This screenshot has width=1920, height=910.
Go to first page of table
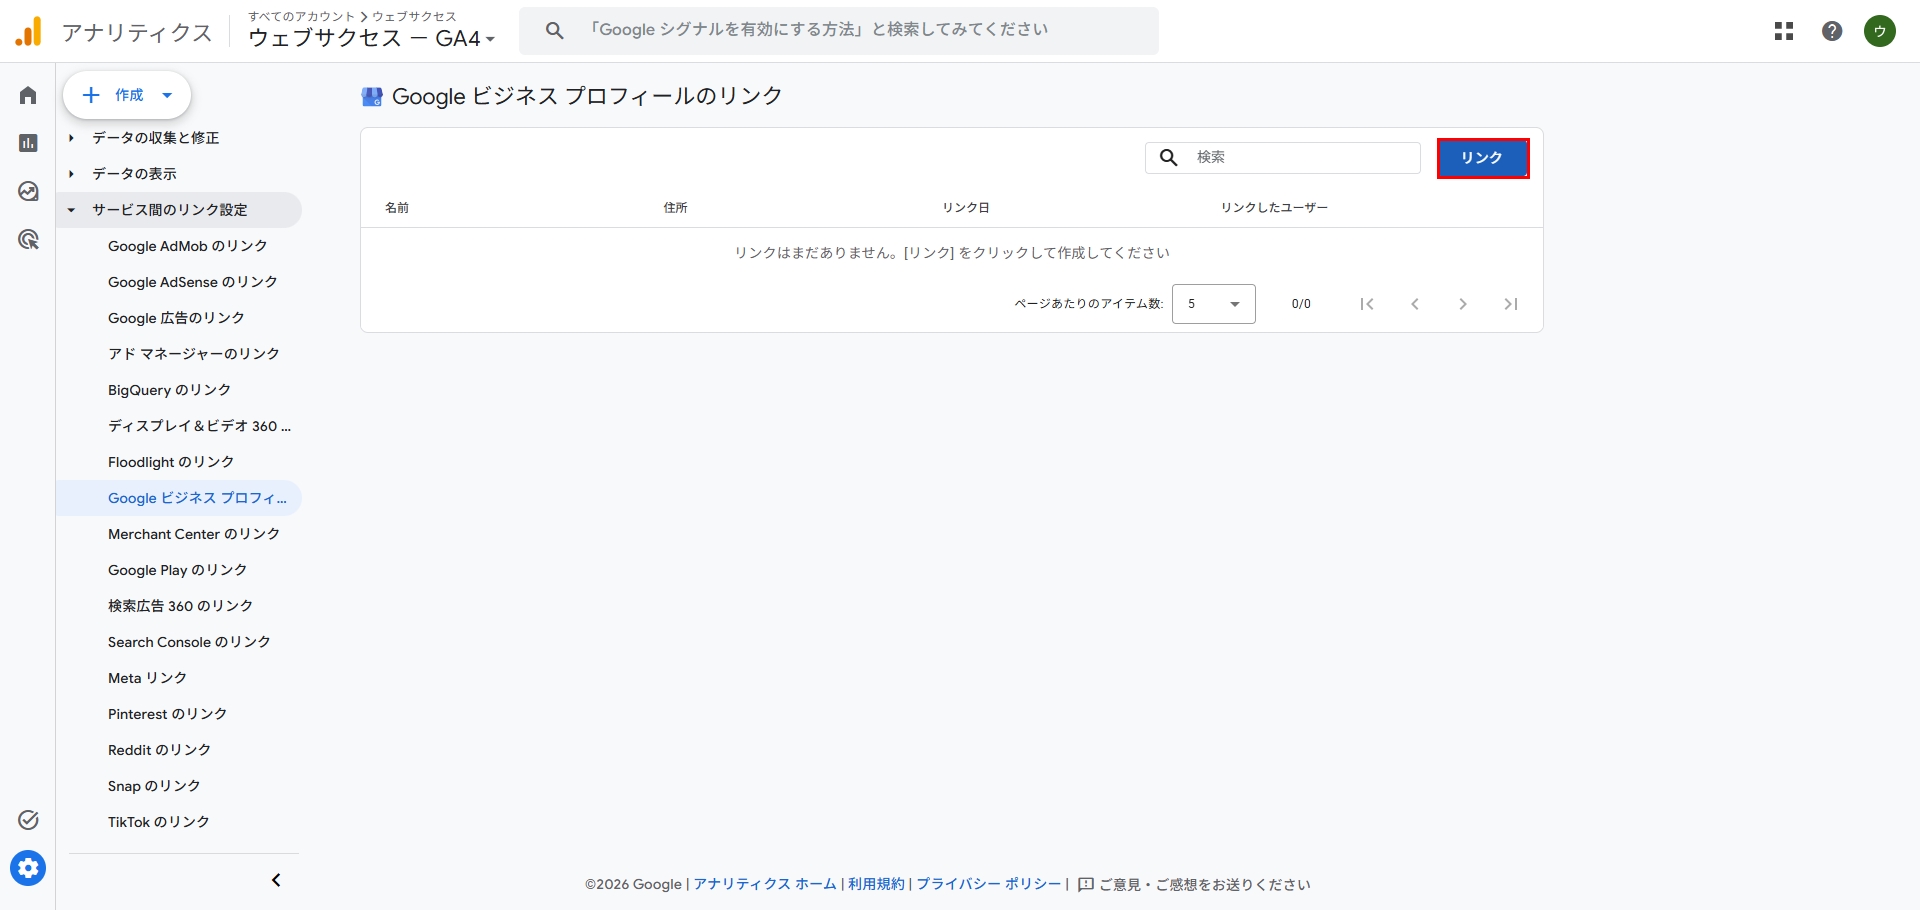(x=1367, y=304)
